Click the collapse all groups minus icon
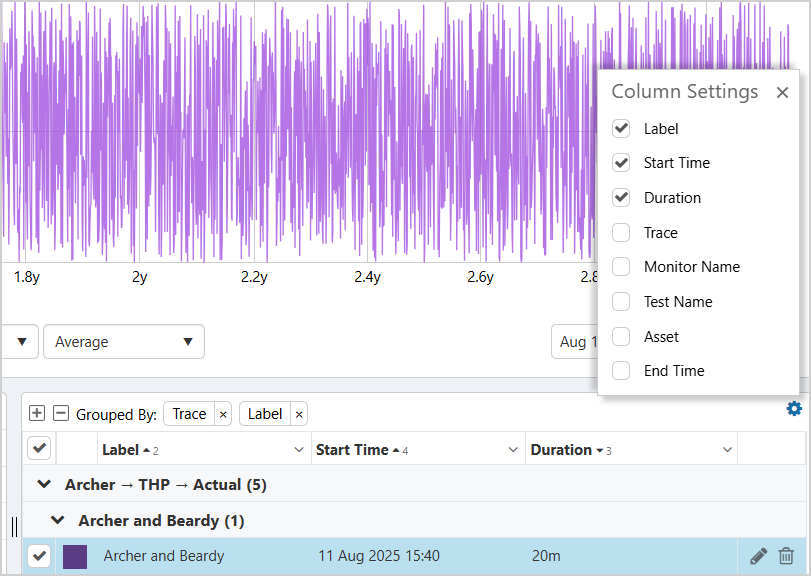This screenshot has height=576, width=811. (61, 414)
